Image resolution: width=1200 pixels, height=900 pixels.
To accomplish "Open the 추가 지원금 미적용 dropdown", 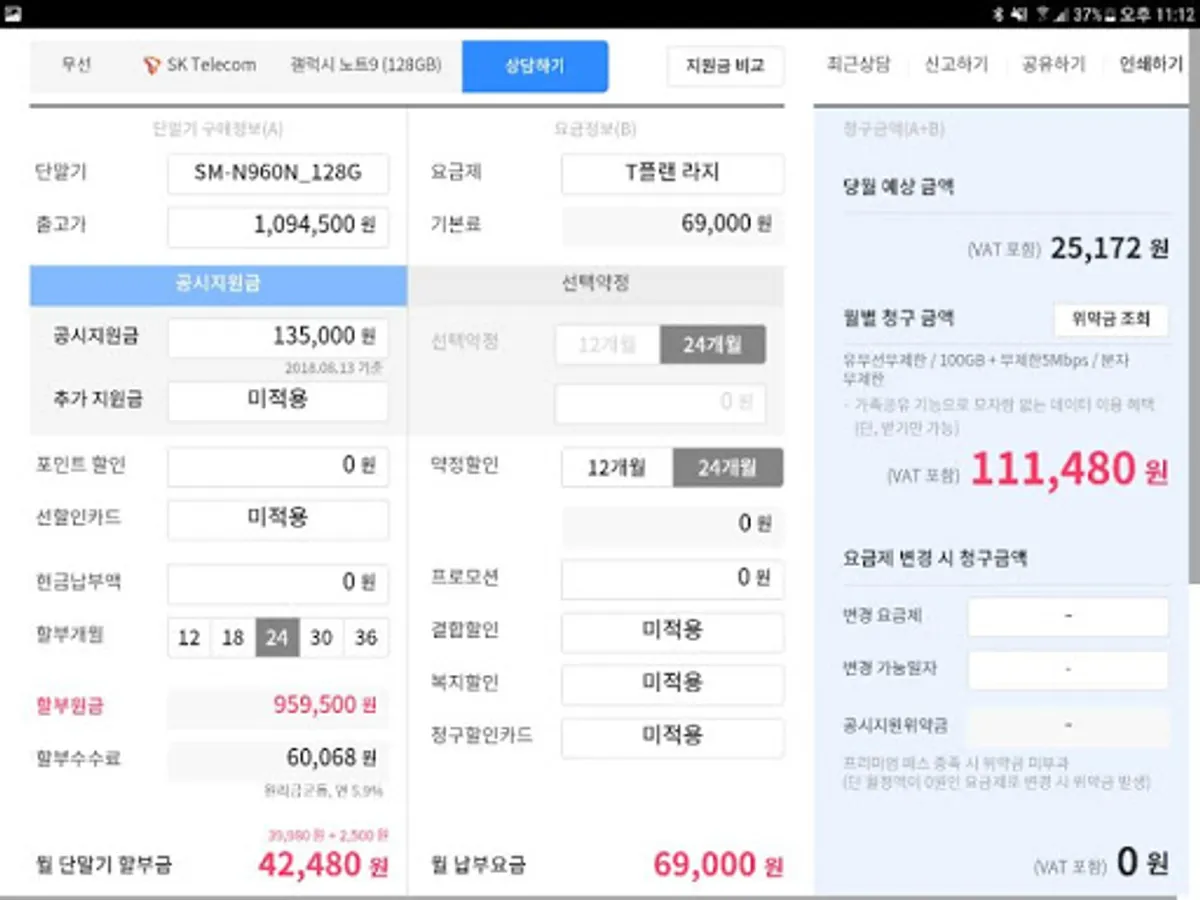I will coord(278,400).
